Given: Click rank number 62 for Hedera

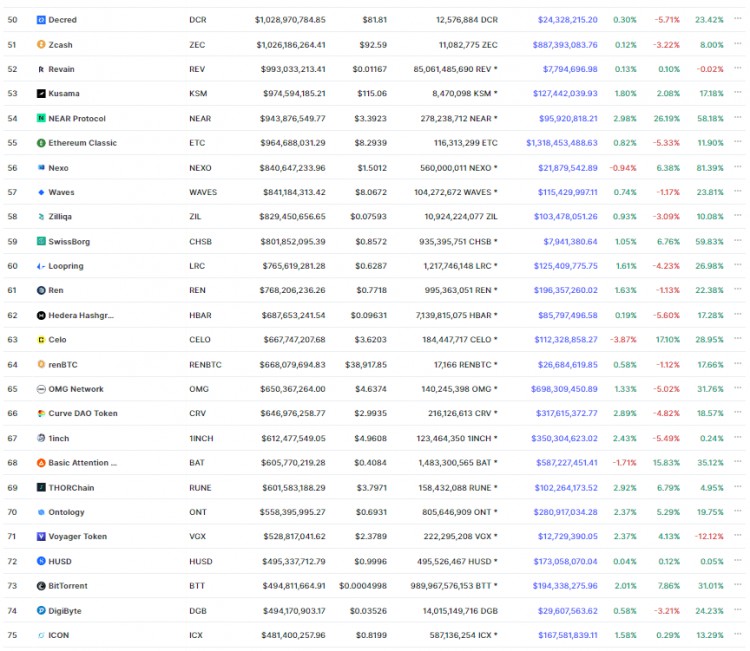Looking at the screenshot, I should pyautogui.click(x=12, y=315).
